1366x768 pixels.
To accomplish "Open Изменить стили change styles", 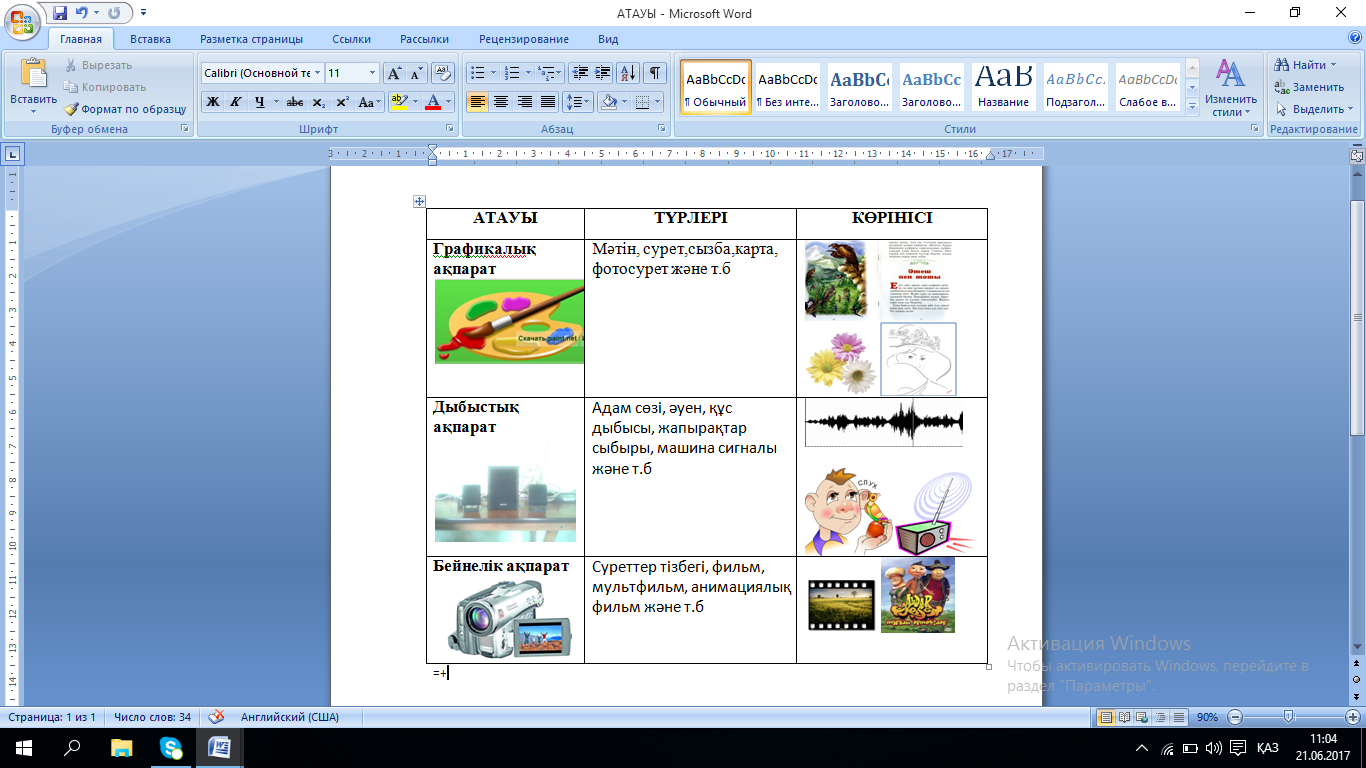I will point(1230,87).
